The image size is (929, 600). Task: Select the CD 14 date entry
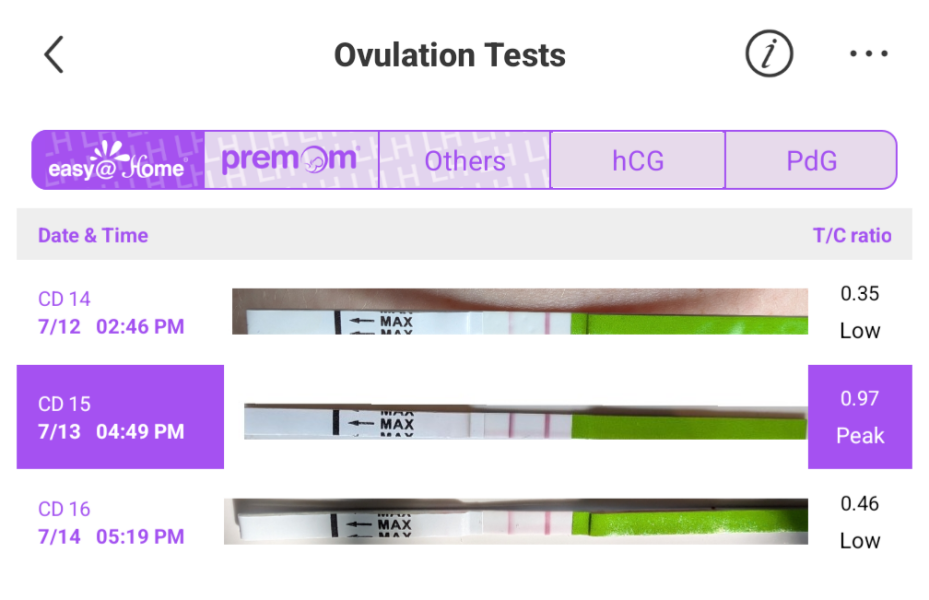coord(111,313)
